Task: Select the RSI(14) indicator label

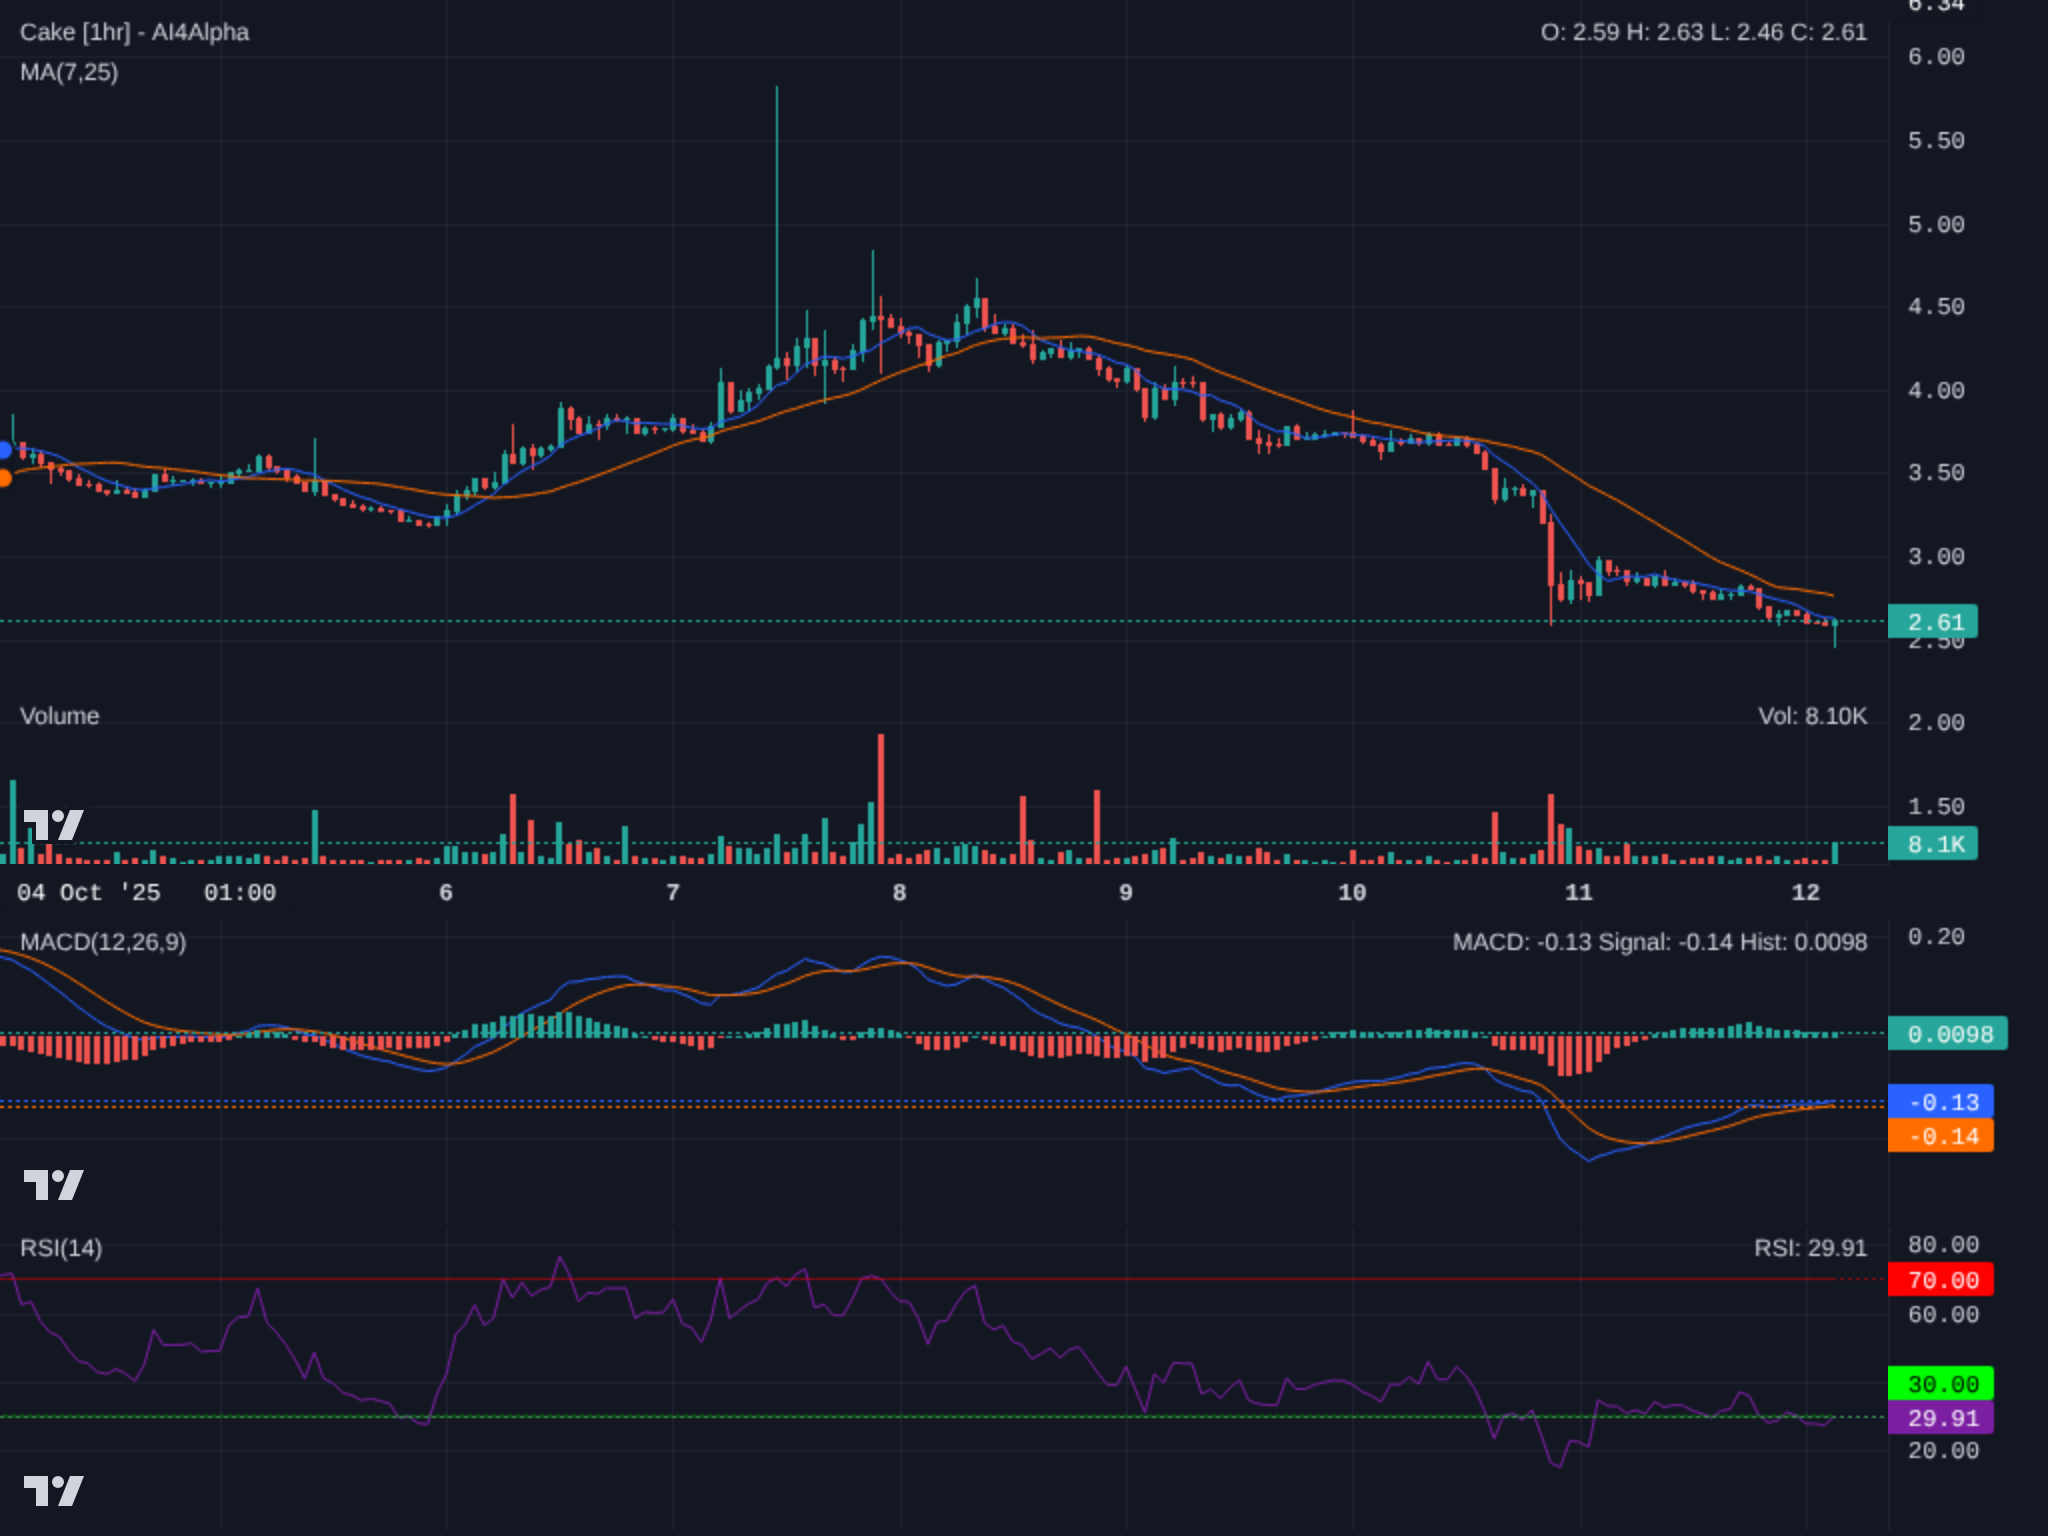Action: (61, 1248)
